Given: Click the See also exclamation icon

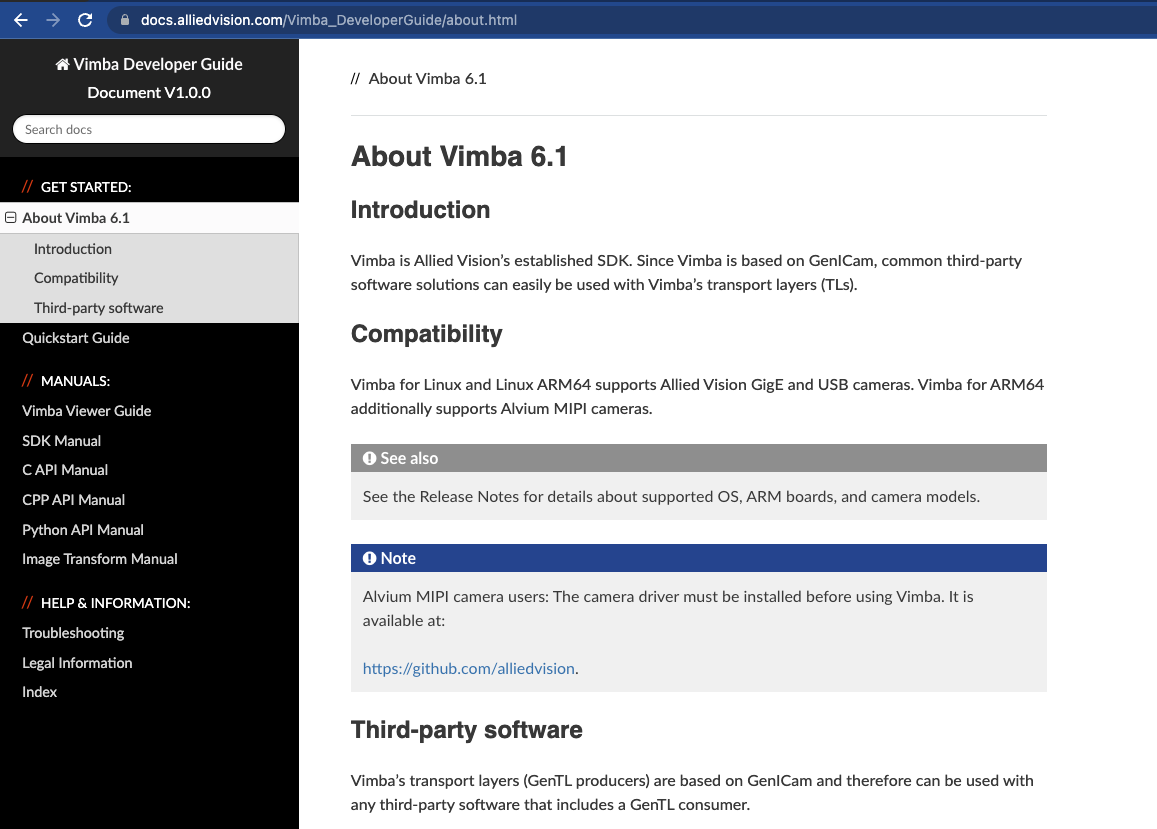Looking at the screenshot, I should (x=370, y=458).
